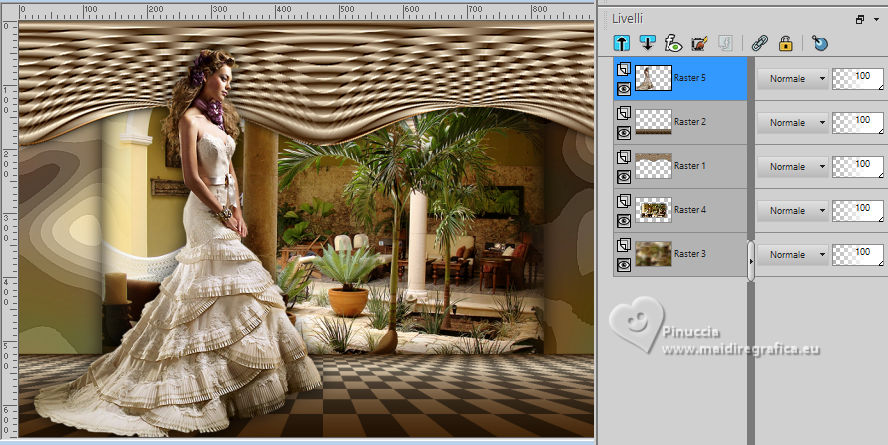Screen dimensions: 888x445
Task: Open blend mode dropdown for Raster 4
Action: coord(822,211)
